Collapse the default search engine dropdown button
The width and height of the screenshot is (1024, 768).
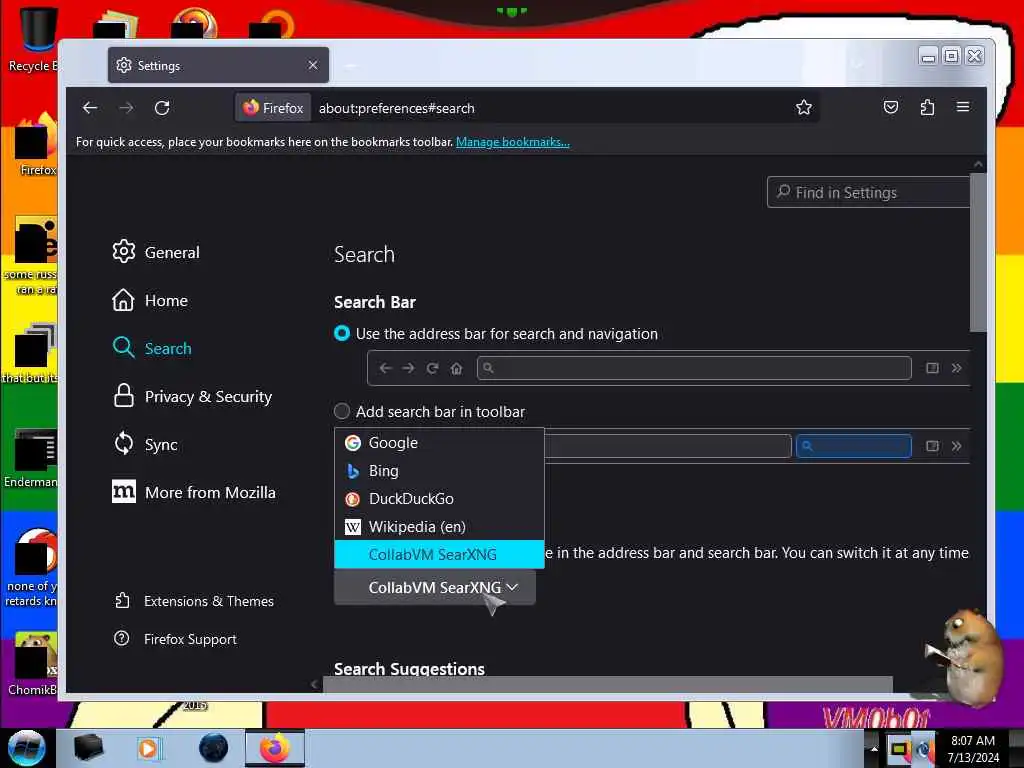click(x=434, y=587)
